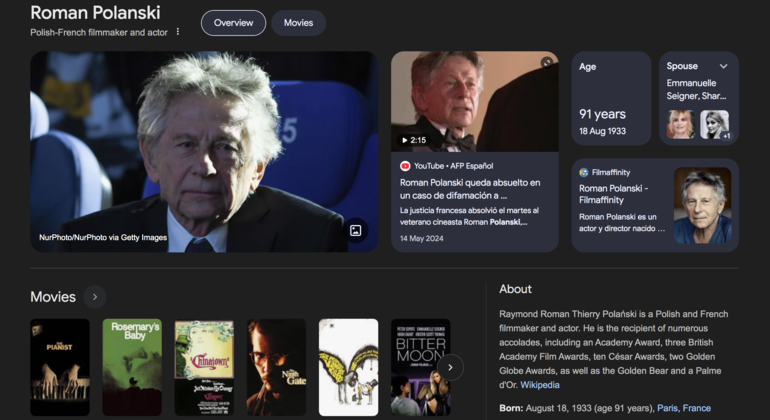Click the image gallery icon on the main photo

[x=356, y=230]
